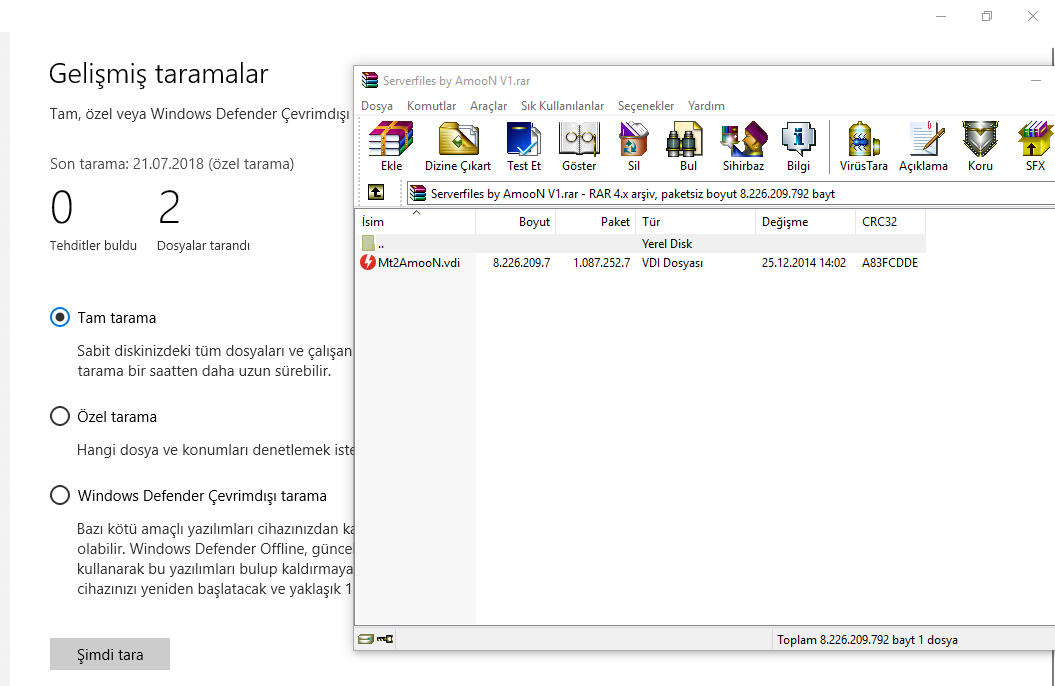This screenshot has height=686, width=1055.
Task: Click the 'Yerel Disk' type cell
Action: click(667, 243)
